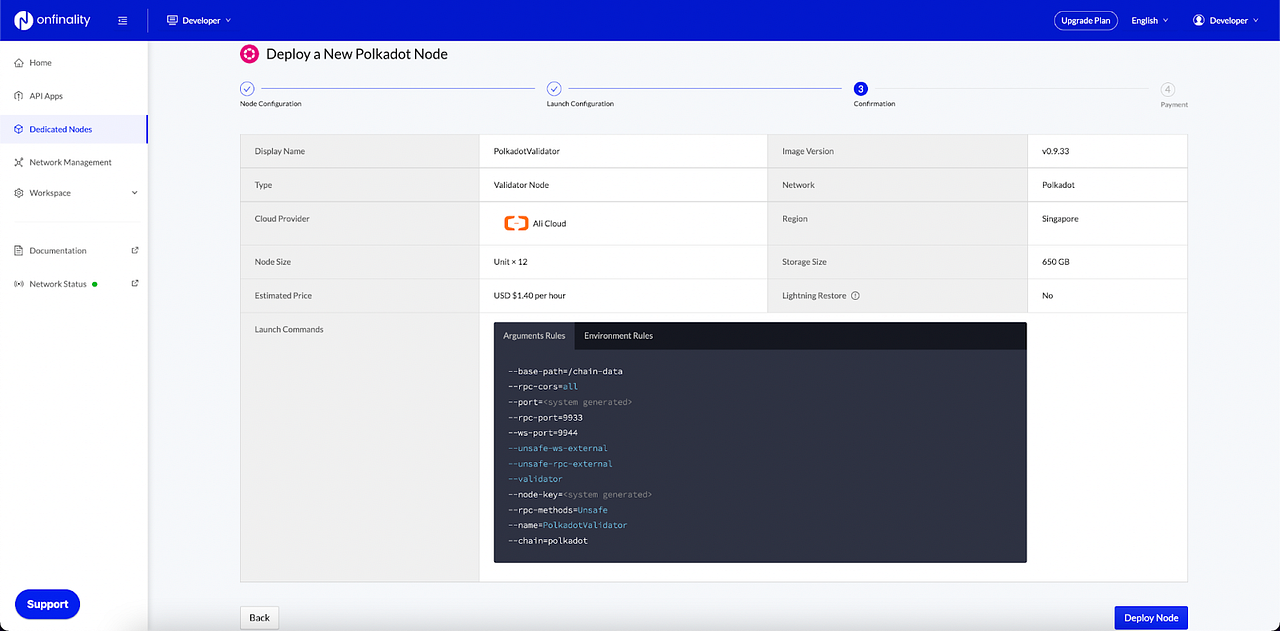Click the Dedicated Nodes cube icon
The image size is (1280, 631).
[19, 129]
